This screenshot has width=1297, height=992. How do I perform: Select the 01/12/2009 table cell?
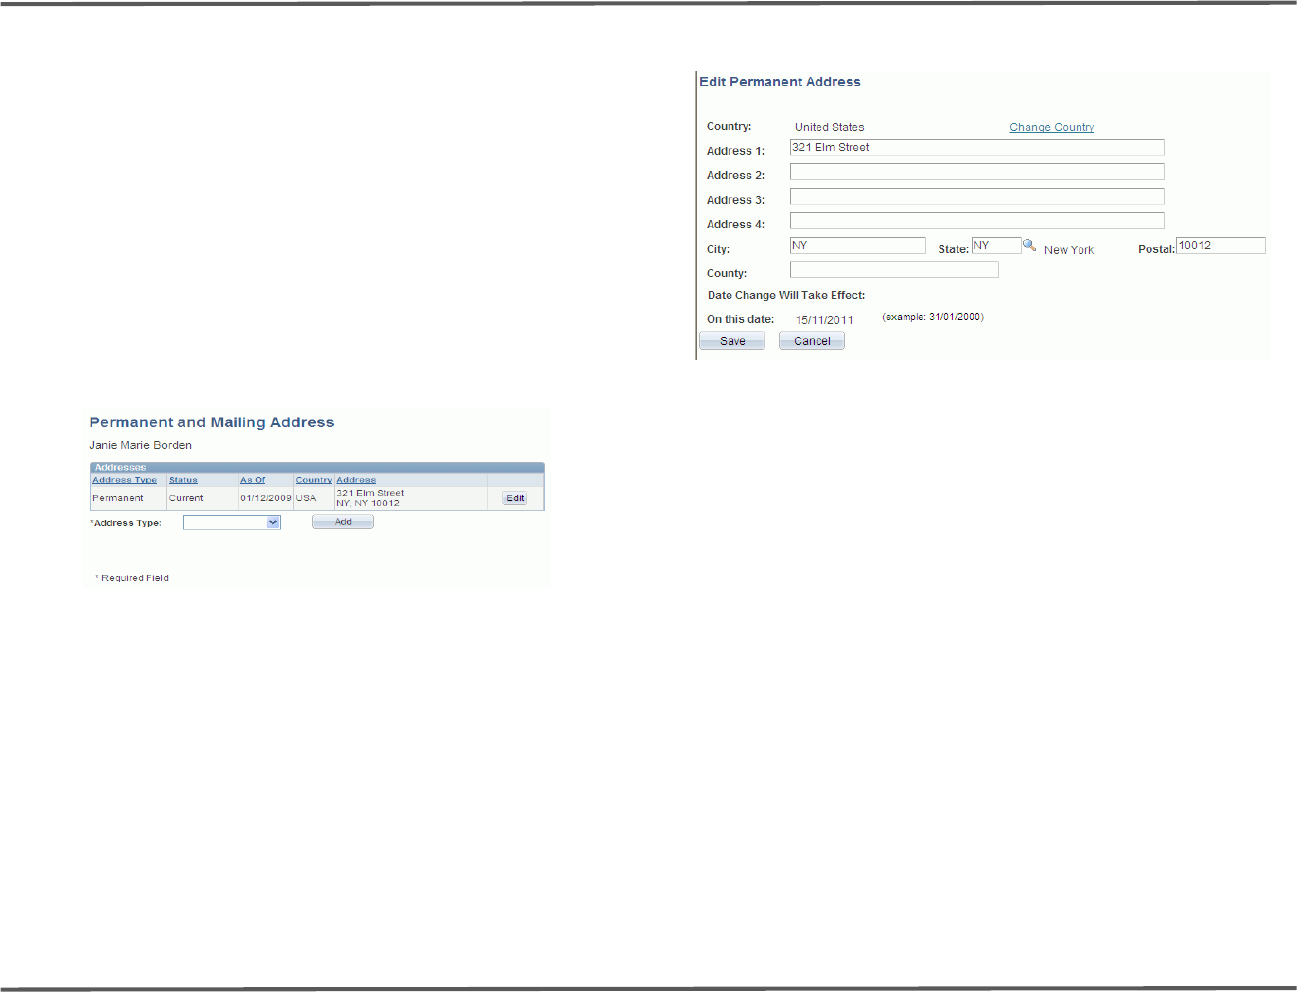266,498
